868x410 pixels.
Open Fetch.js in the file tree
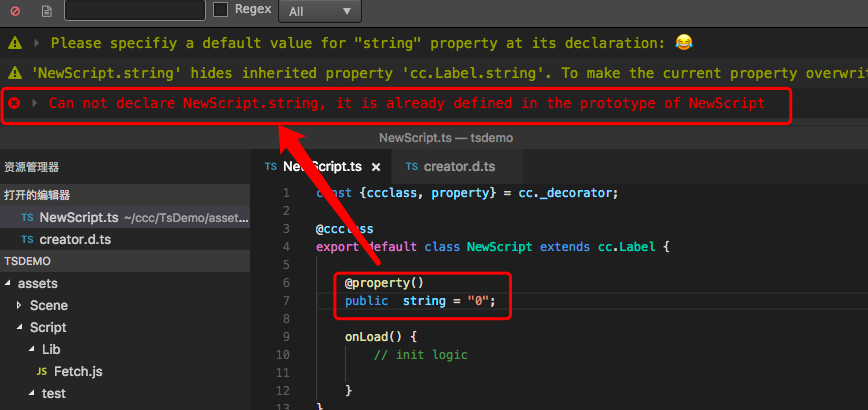coord(78,372)
